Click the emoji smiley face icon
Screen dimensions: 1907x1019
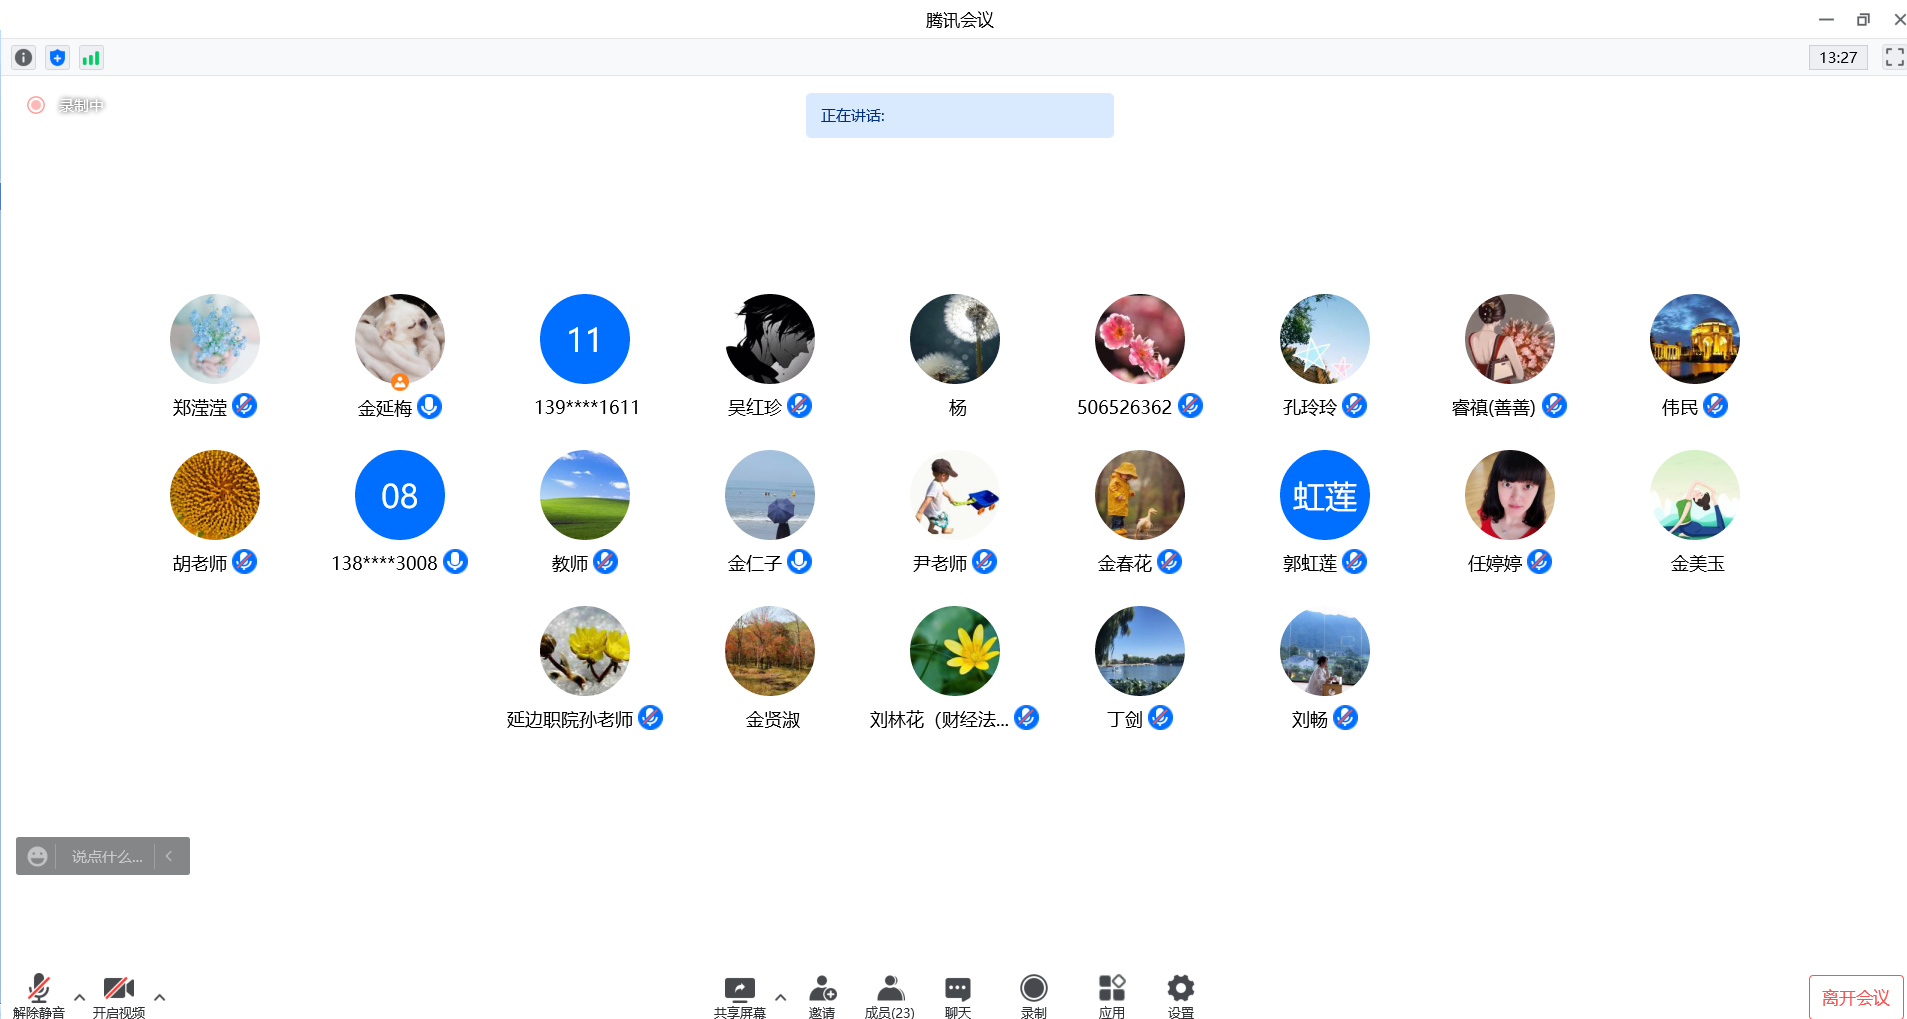37,857
